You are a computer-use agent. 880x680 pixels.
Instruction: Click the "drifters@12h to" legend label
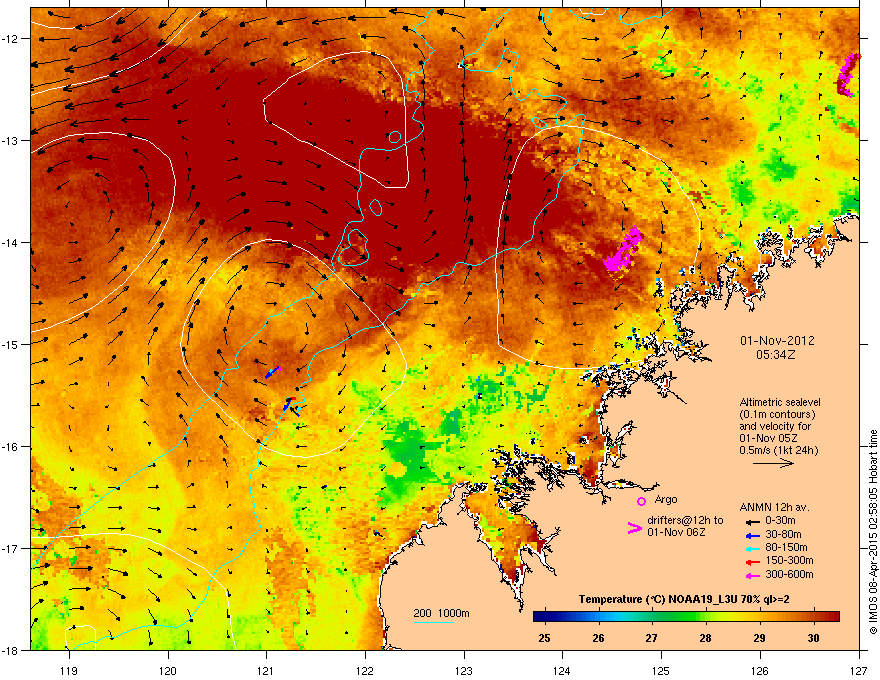[x=685, y=521]
